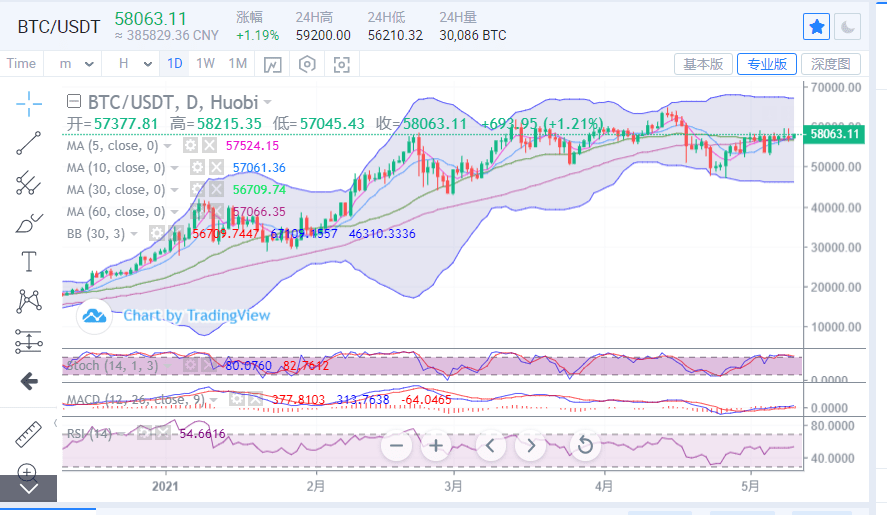887x515 pixels.
Task: Open MA (5, close, 0) settings gear
Action: [x=190, y=146]
